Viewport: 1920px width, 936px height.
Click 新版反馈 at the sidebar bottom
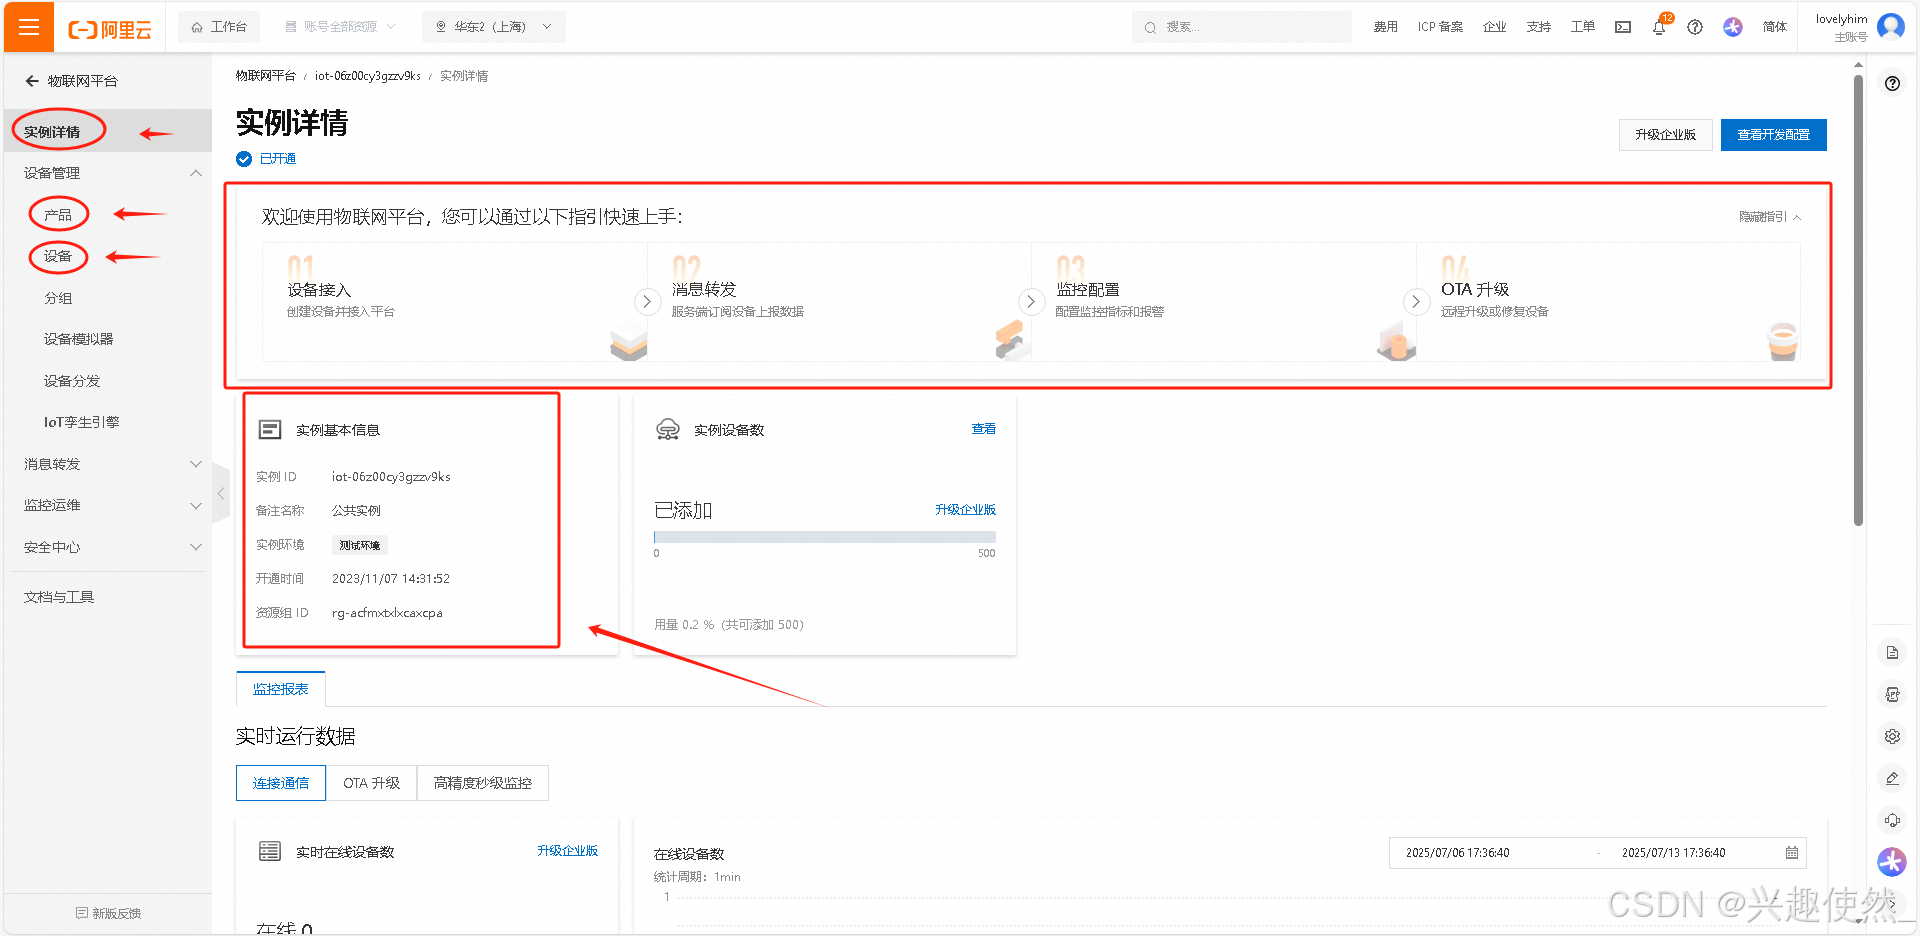(x=108, y=913)
